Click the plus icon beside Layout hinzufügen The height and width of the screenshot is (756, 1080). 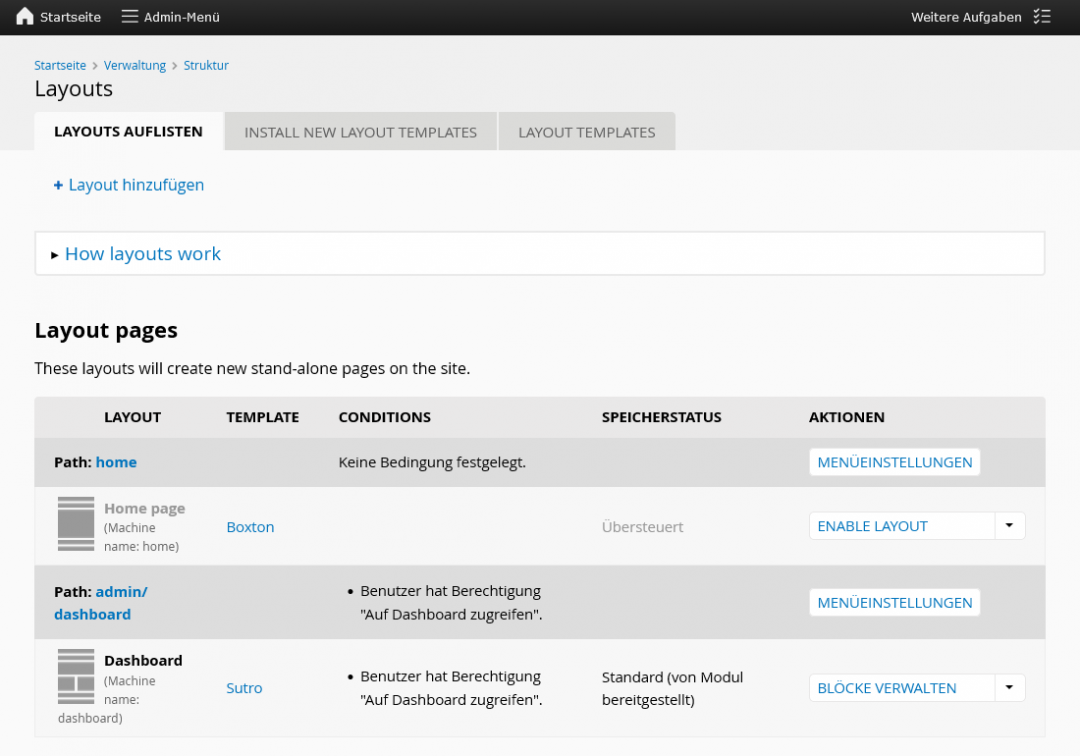pyautogui.click(x=59, y=185)
